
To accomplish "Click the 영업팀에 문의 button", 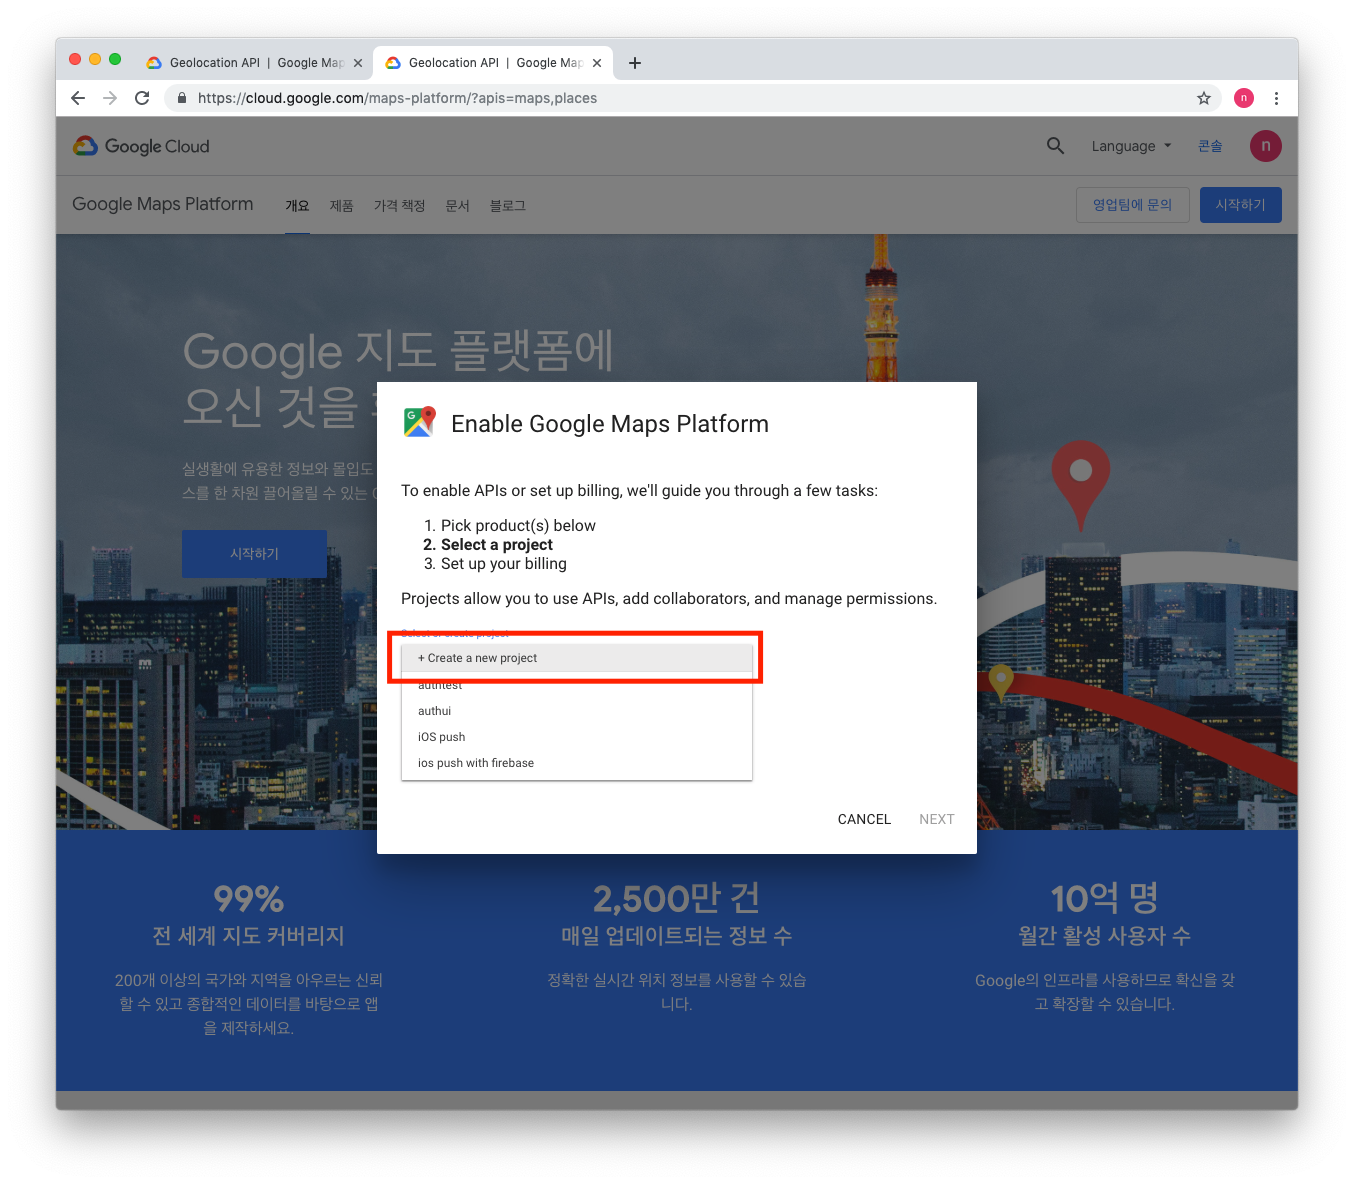I will click(1133, 205).
